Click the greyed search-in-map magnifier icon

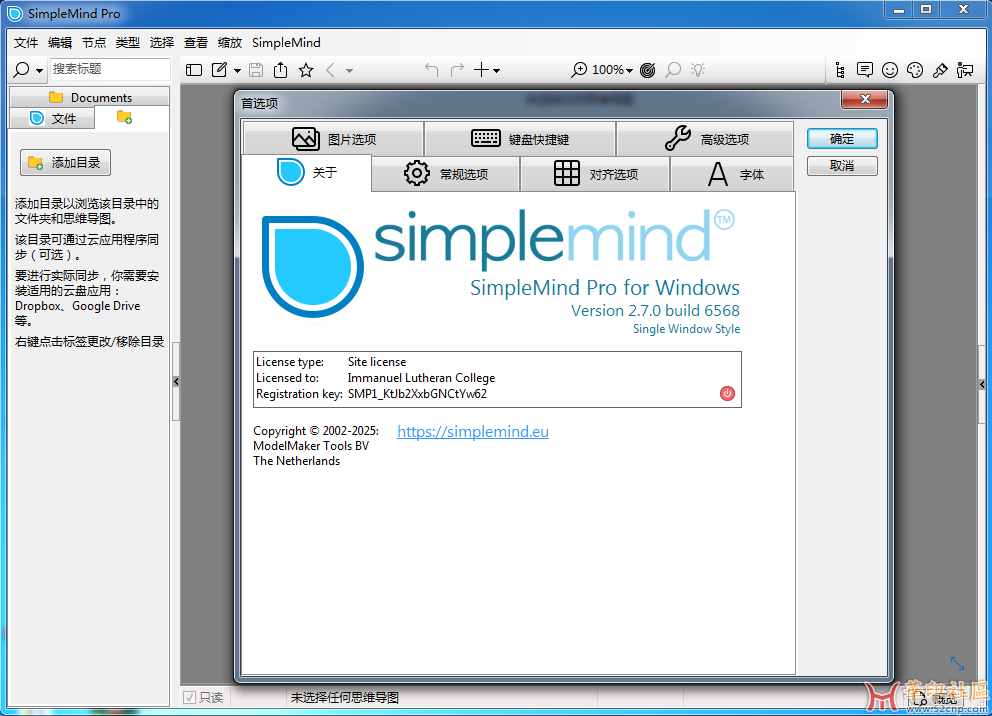coord(673,70)
